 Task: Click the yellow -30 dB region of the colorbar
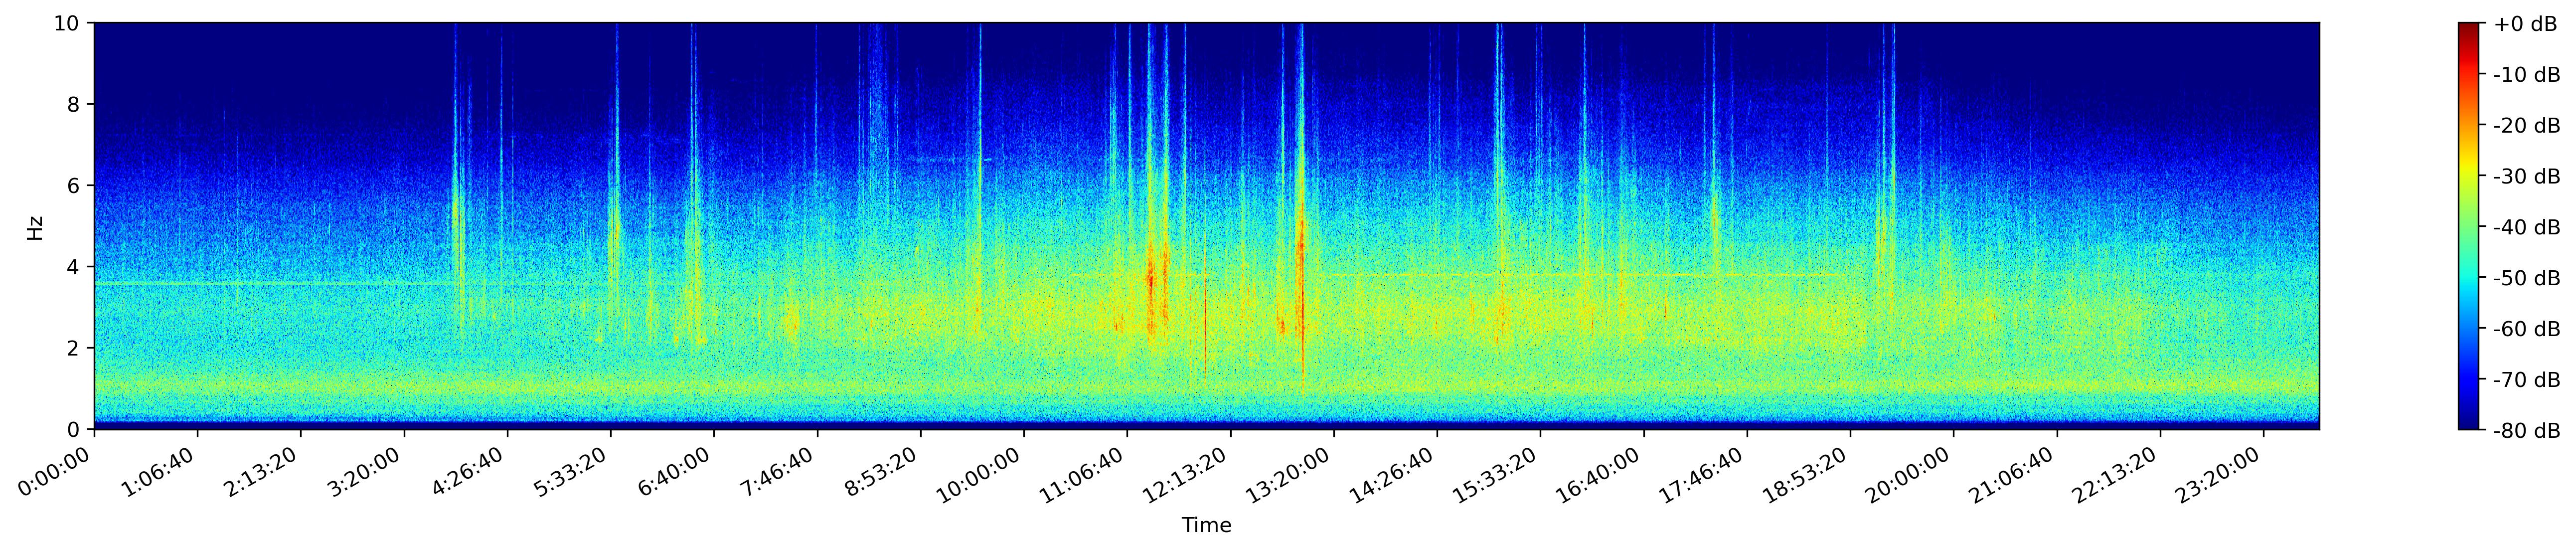(2469, 176)
